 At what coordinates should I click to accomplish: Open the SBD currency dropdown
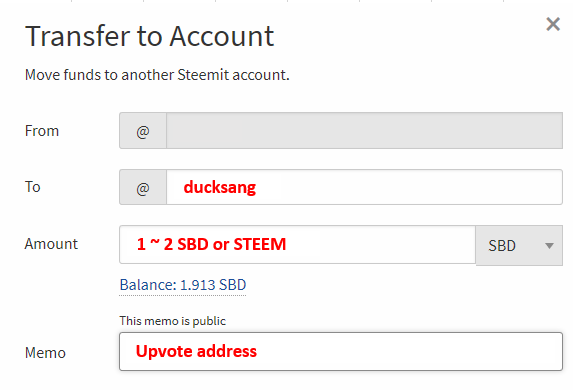click(x=519, y=245)
